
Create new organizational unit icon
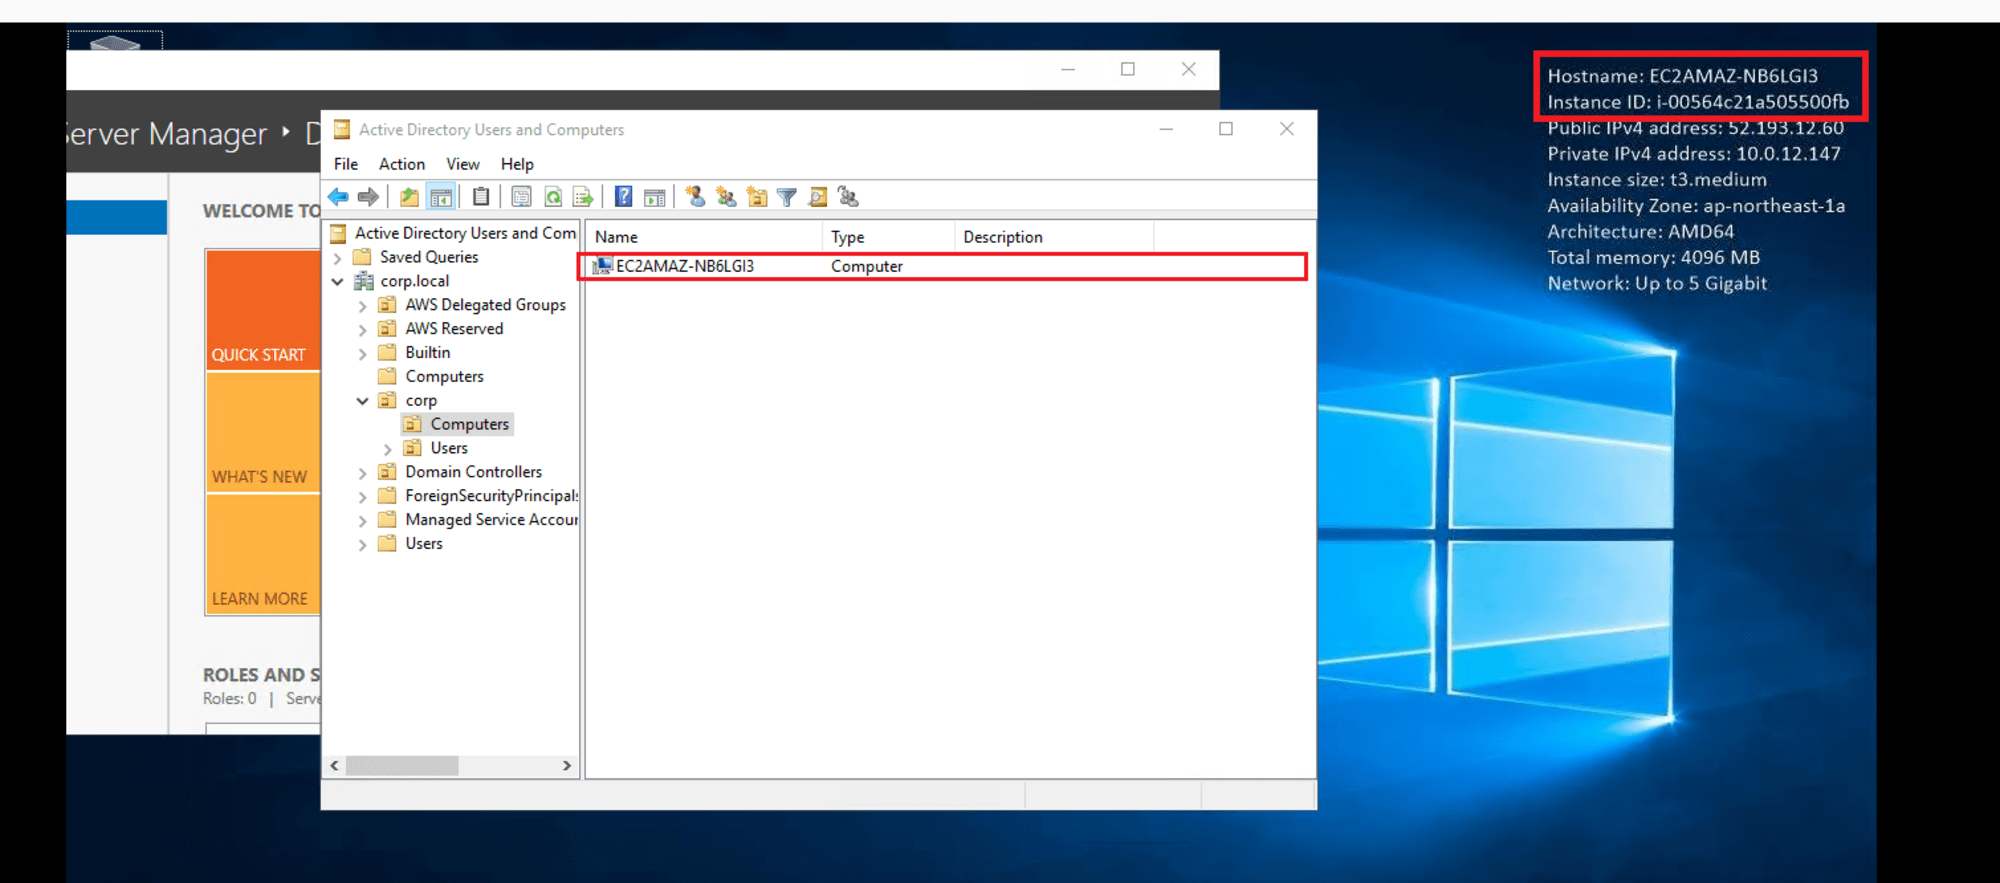click(757, 197)
